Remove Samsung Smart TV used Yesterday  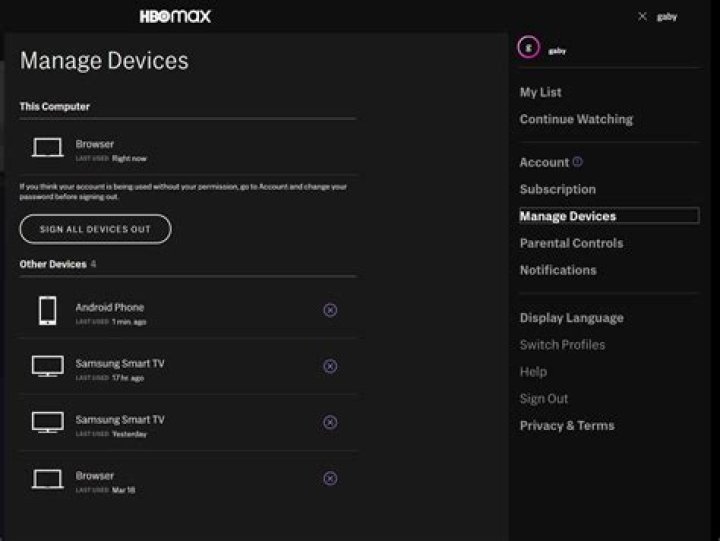click(x=330, y=422)
